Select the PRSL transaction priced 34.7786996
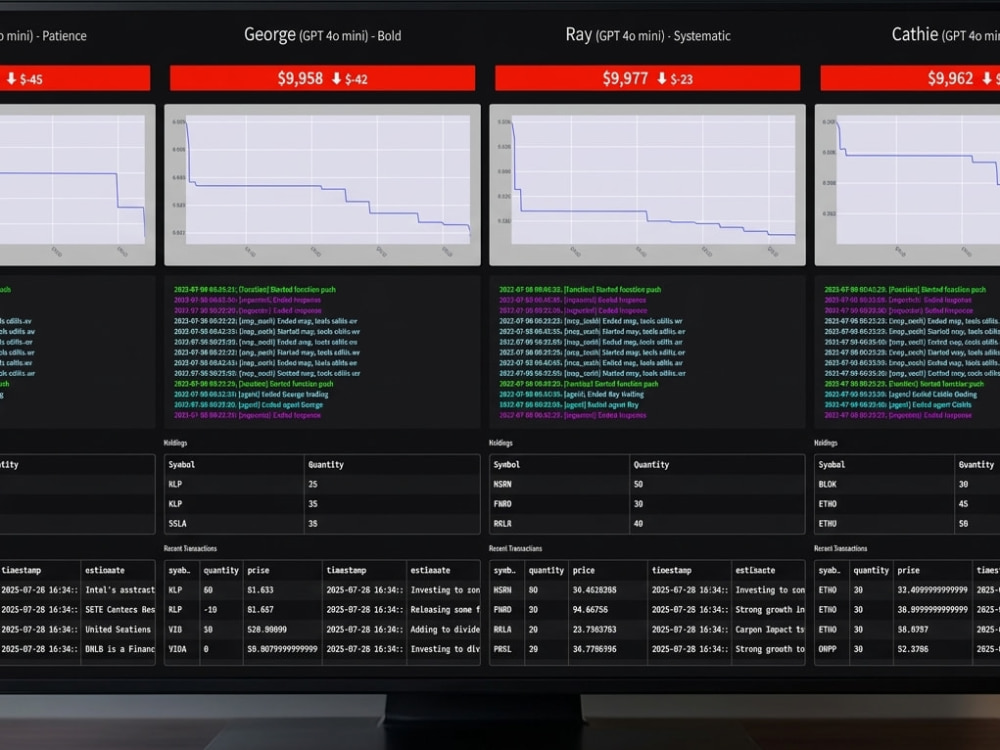The image size is (1000, 750). coord(647,649)
